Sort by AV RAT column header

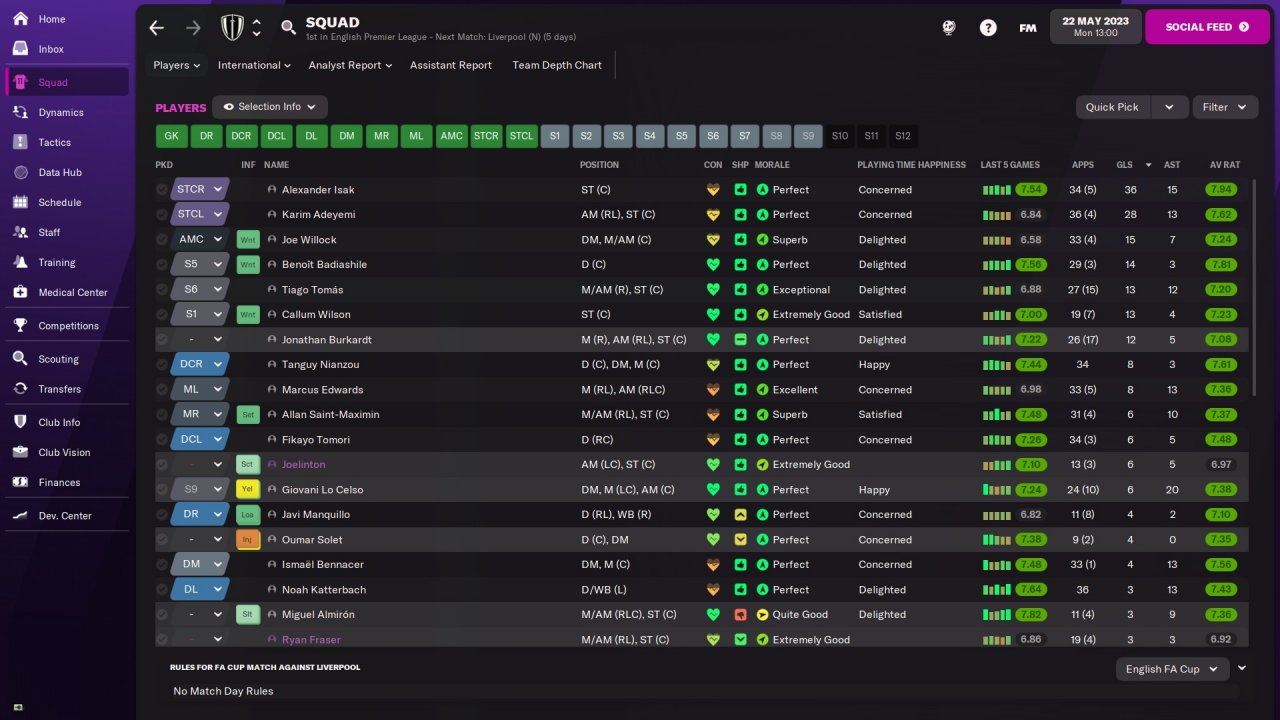(1225, 165)
